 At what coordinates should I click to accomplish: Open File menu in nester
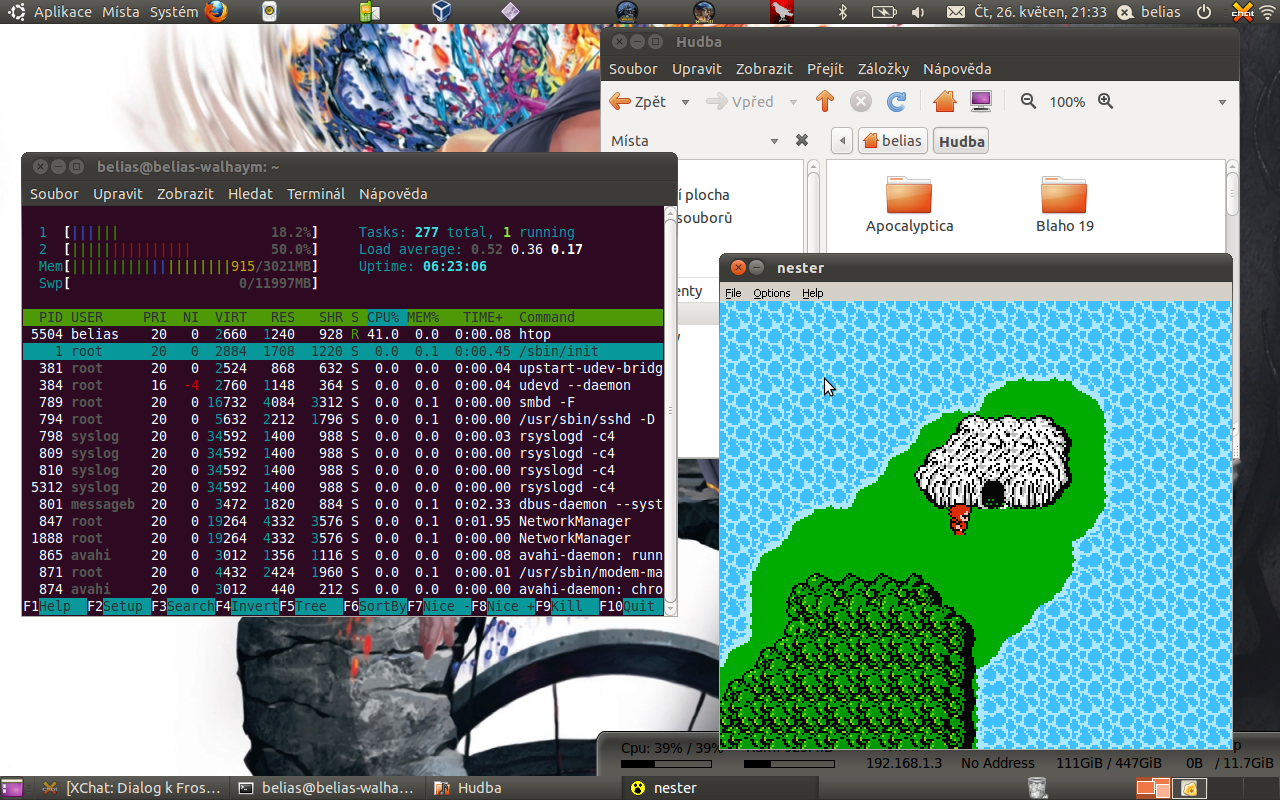point(733,293)
